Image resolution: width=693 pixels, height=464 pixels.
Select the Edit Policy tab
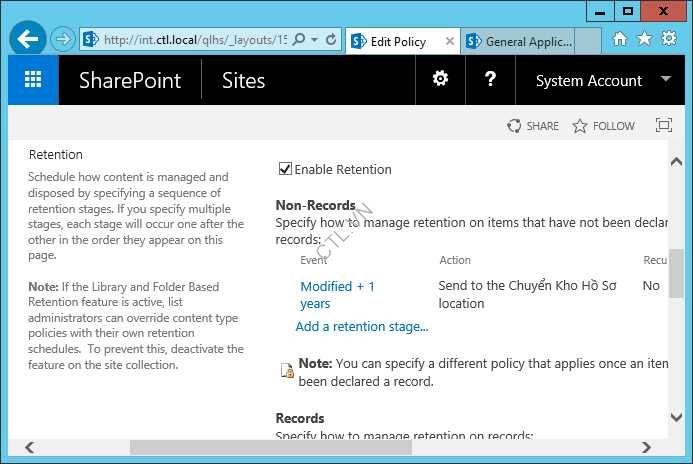397,41
